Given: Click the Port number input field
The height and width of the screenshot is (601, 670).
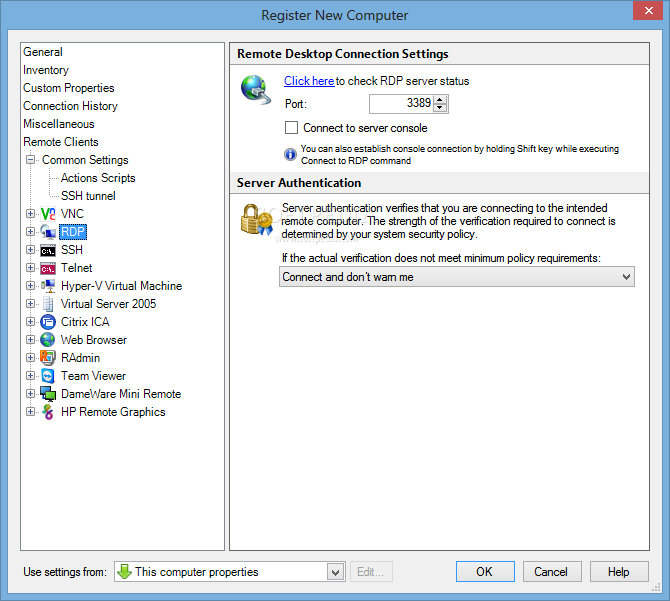Looking at the screenshot, I should point(402,104).
